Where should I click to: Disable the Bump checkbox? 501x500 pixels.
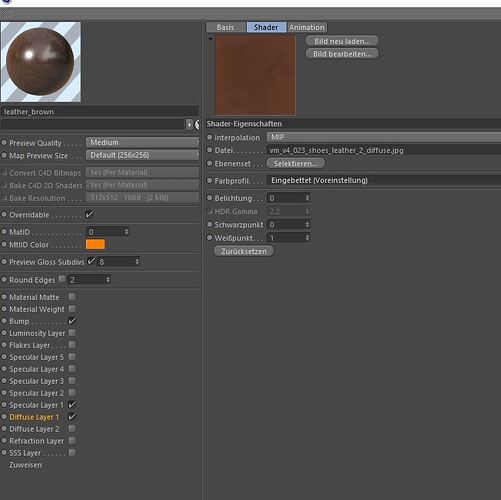72,321
